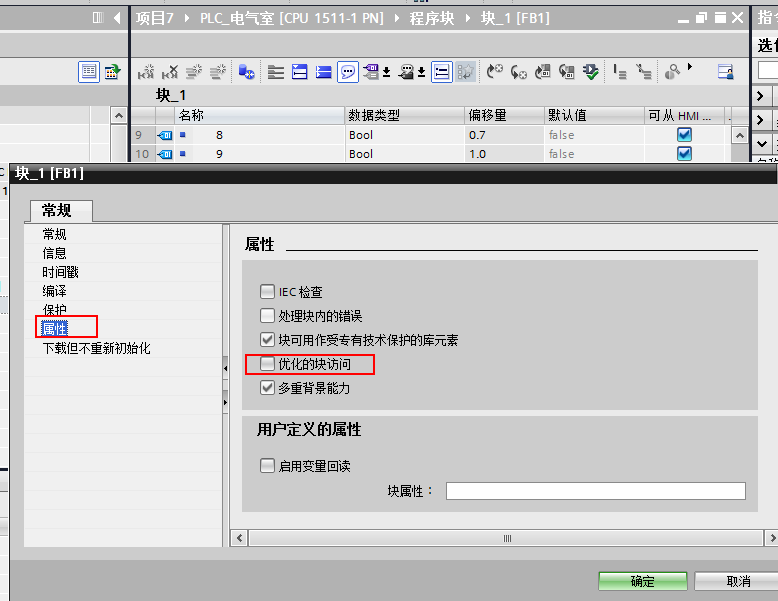Click the vertical bar step icon
The image size is (778, 601).
(620, 72)
